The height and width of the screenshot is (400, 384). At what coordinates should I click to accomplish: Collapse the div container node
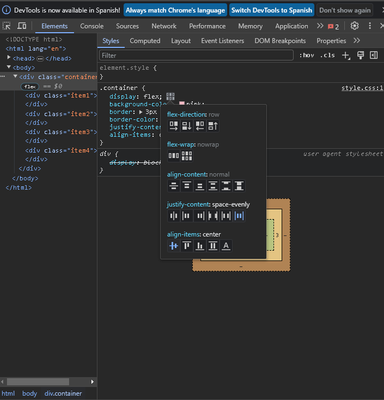pos(15,77)
